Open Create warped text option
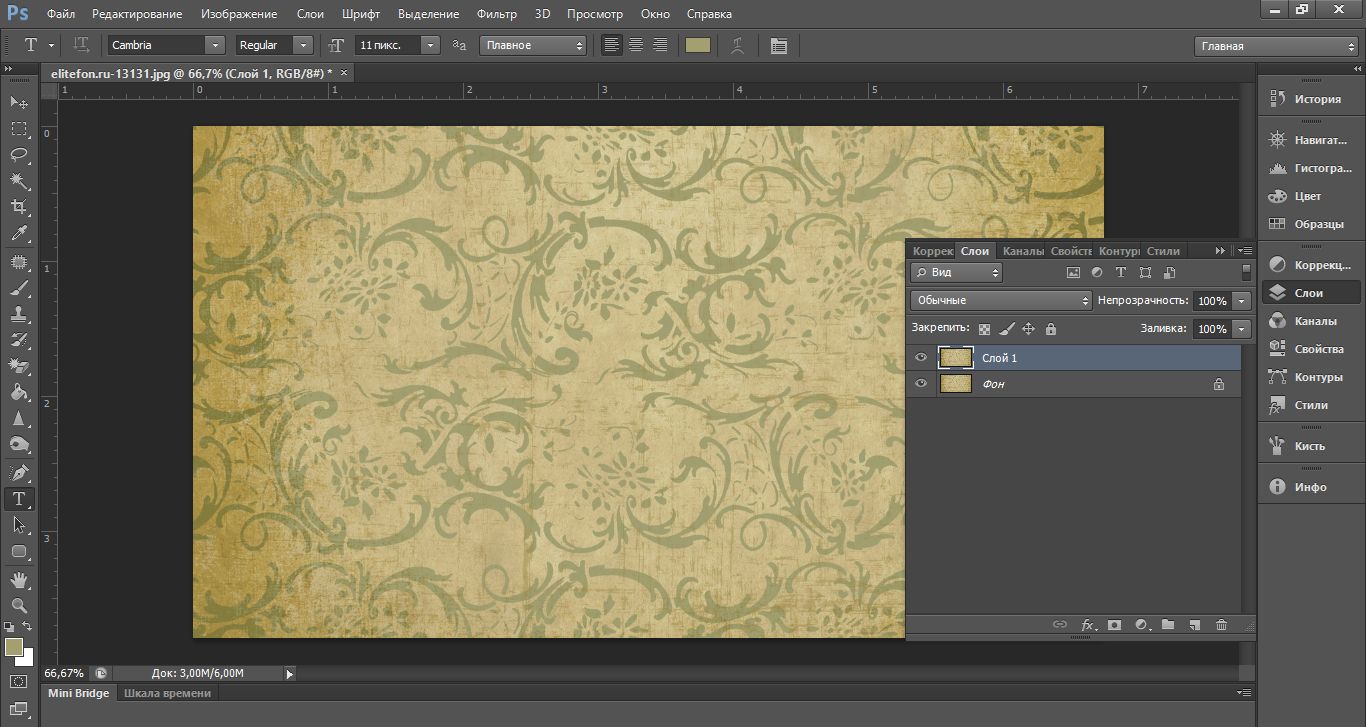 737,45
